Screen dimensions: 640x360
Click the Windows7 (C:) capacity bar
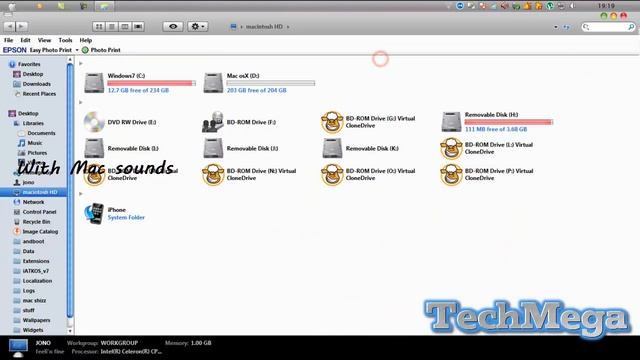click(x=151, y=83)
